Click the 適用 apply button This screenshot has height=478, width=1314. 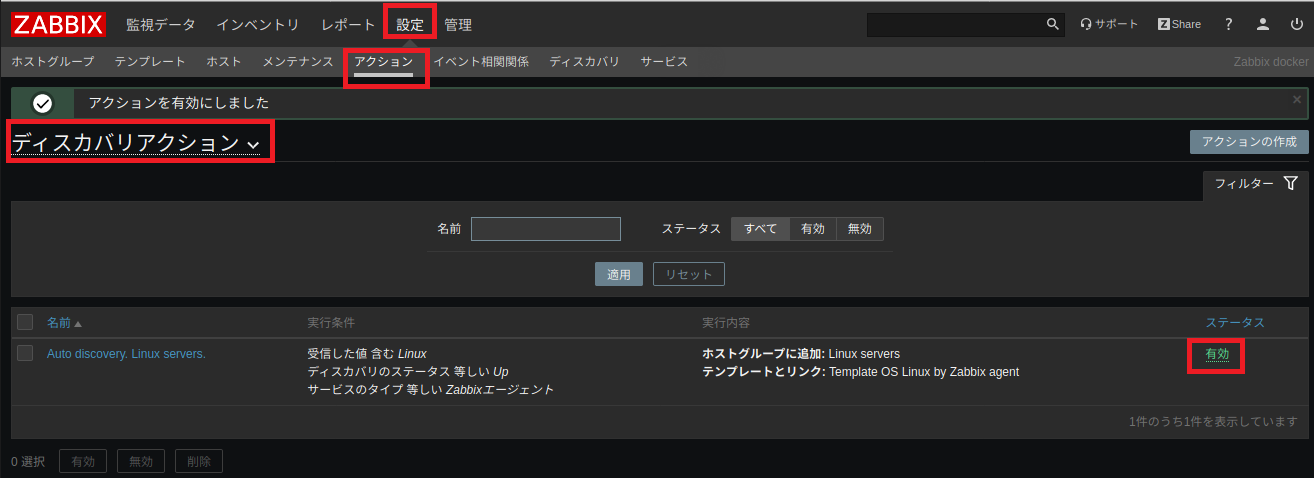pyautogui.click(x=619, y=274)
